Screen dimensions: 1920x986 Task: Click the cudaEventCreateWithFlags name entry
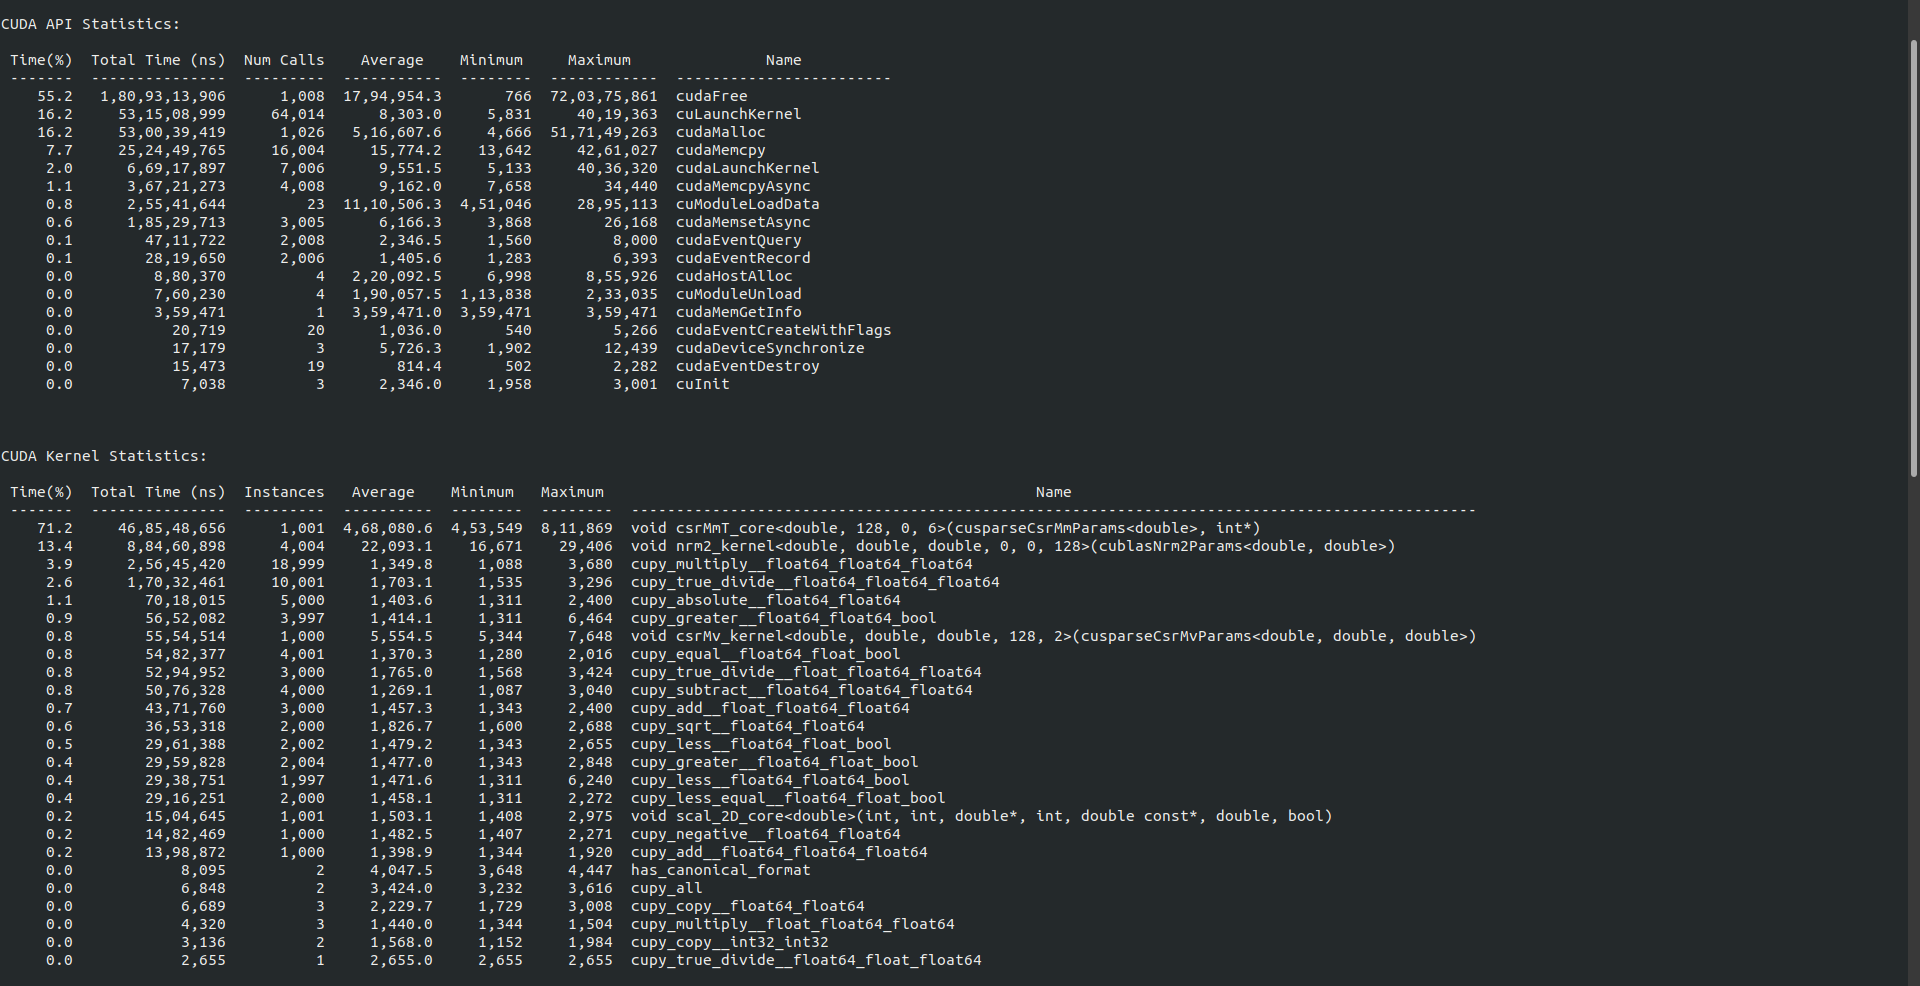coord(784,330)
